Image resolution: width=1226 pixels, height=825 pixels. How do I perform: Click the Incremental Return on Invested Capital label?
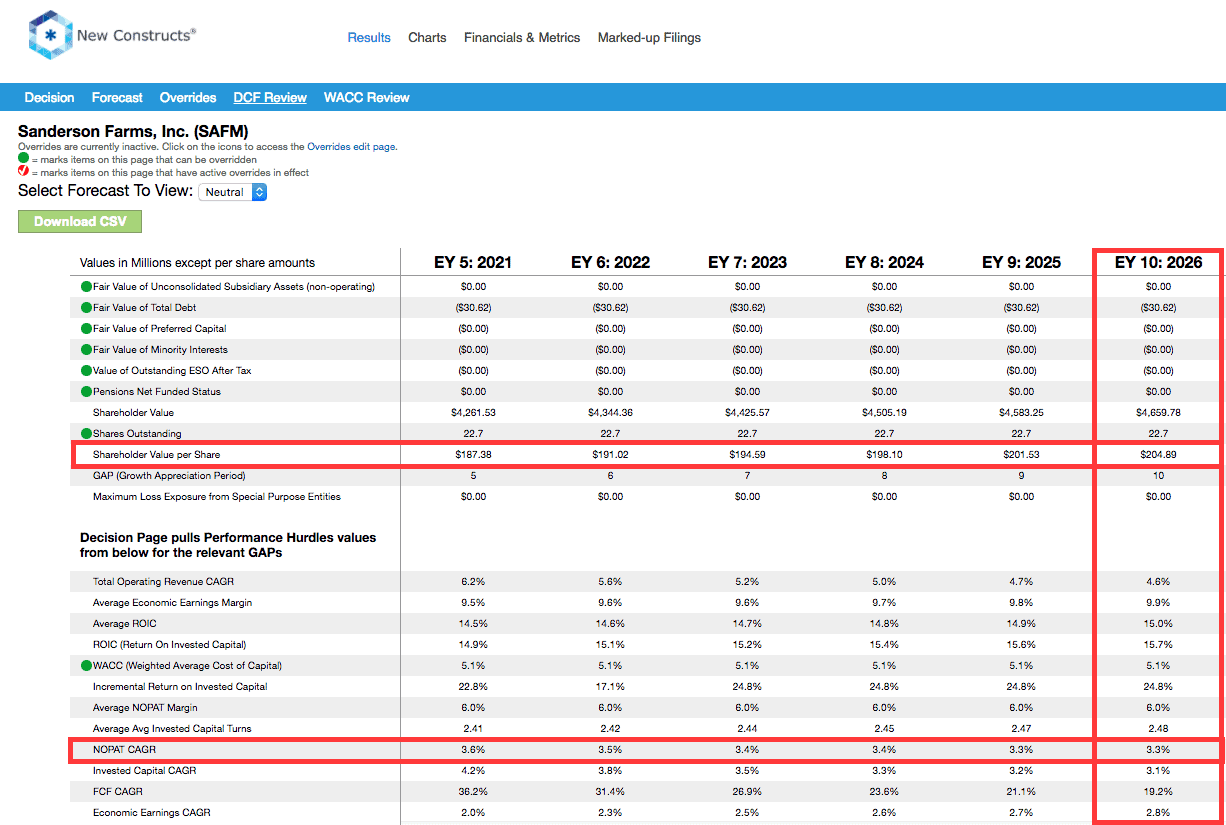[x=180, y=687]
